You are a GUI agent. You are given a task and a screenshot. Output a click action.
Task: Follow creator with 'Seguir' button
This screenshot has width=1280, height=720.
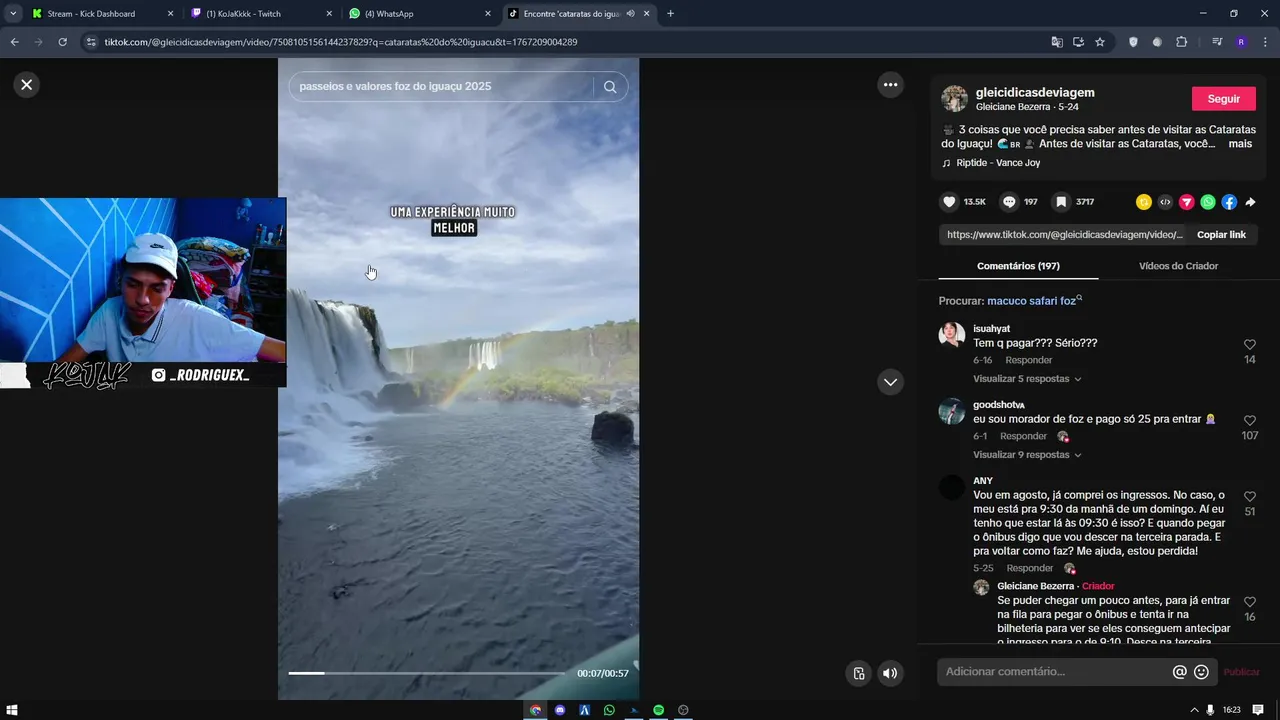(1224, 99)
